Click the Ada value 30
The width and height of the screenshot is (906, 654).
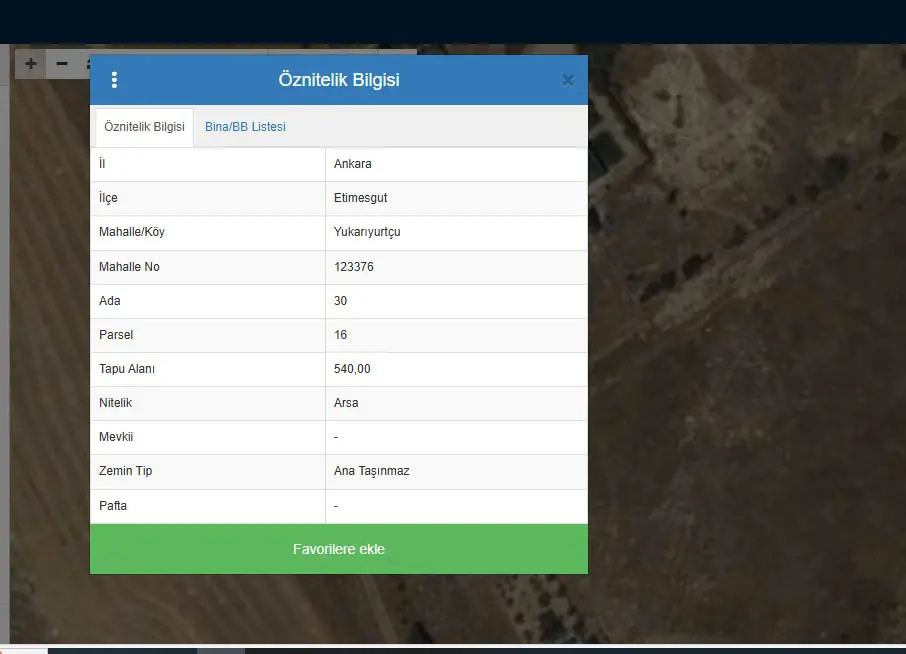click(x=340, y=301)
